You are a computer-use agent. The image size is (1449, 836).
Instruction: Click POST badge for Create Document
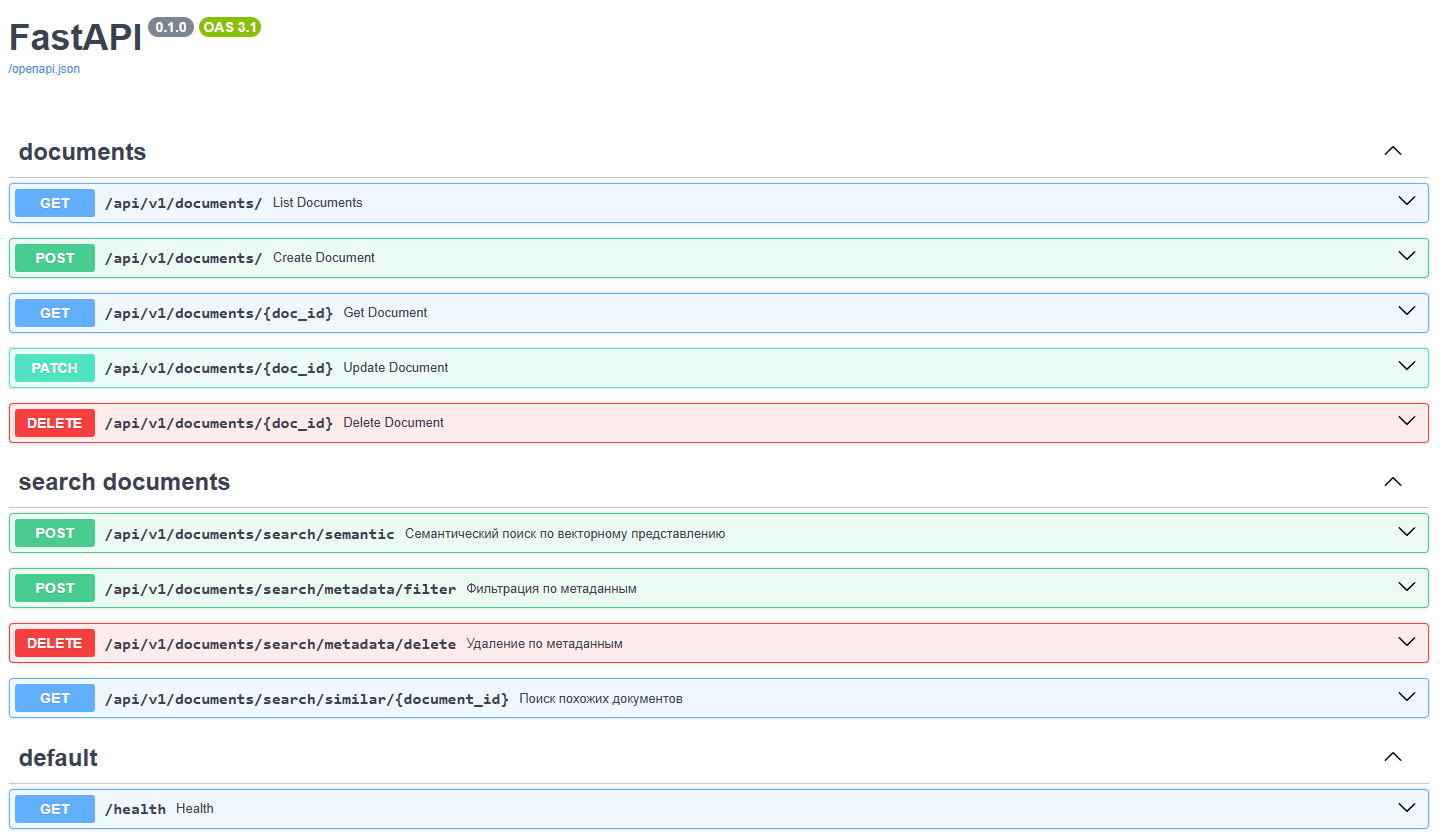[55, 258]
